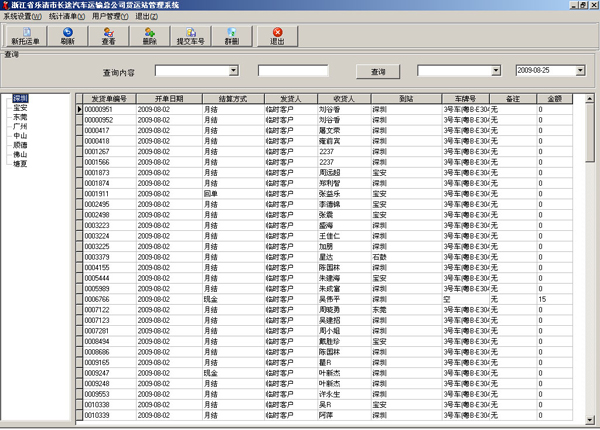This screenshot has height=430, width=600.
Task: Open the 系统设置 menu
Action: pos(22,17)
